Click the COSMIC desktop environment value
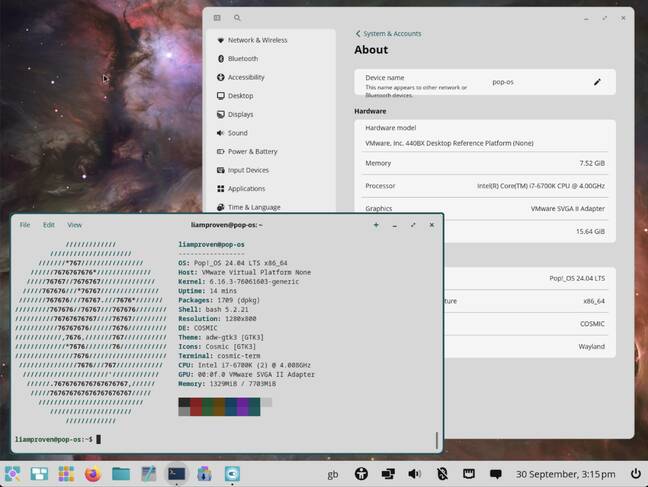This screenshot has height=487, width=648. [x=592, y=324]
